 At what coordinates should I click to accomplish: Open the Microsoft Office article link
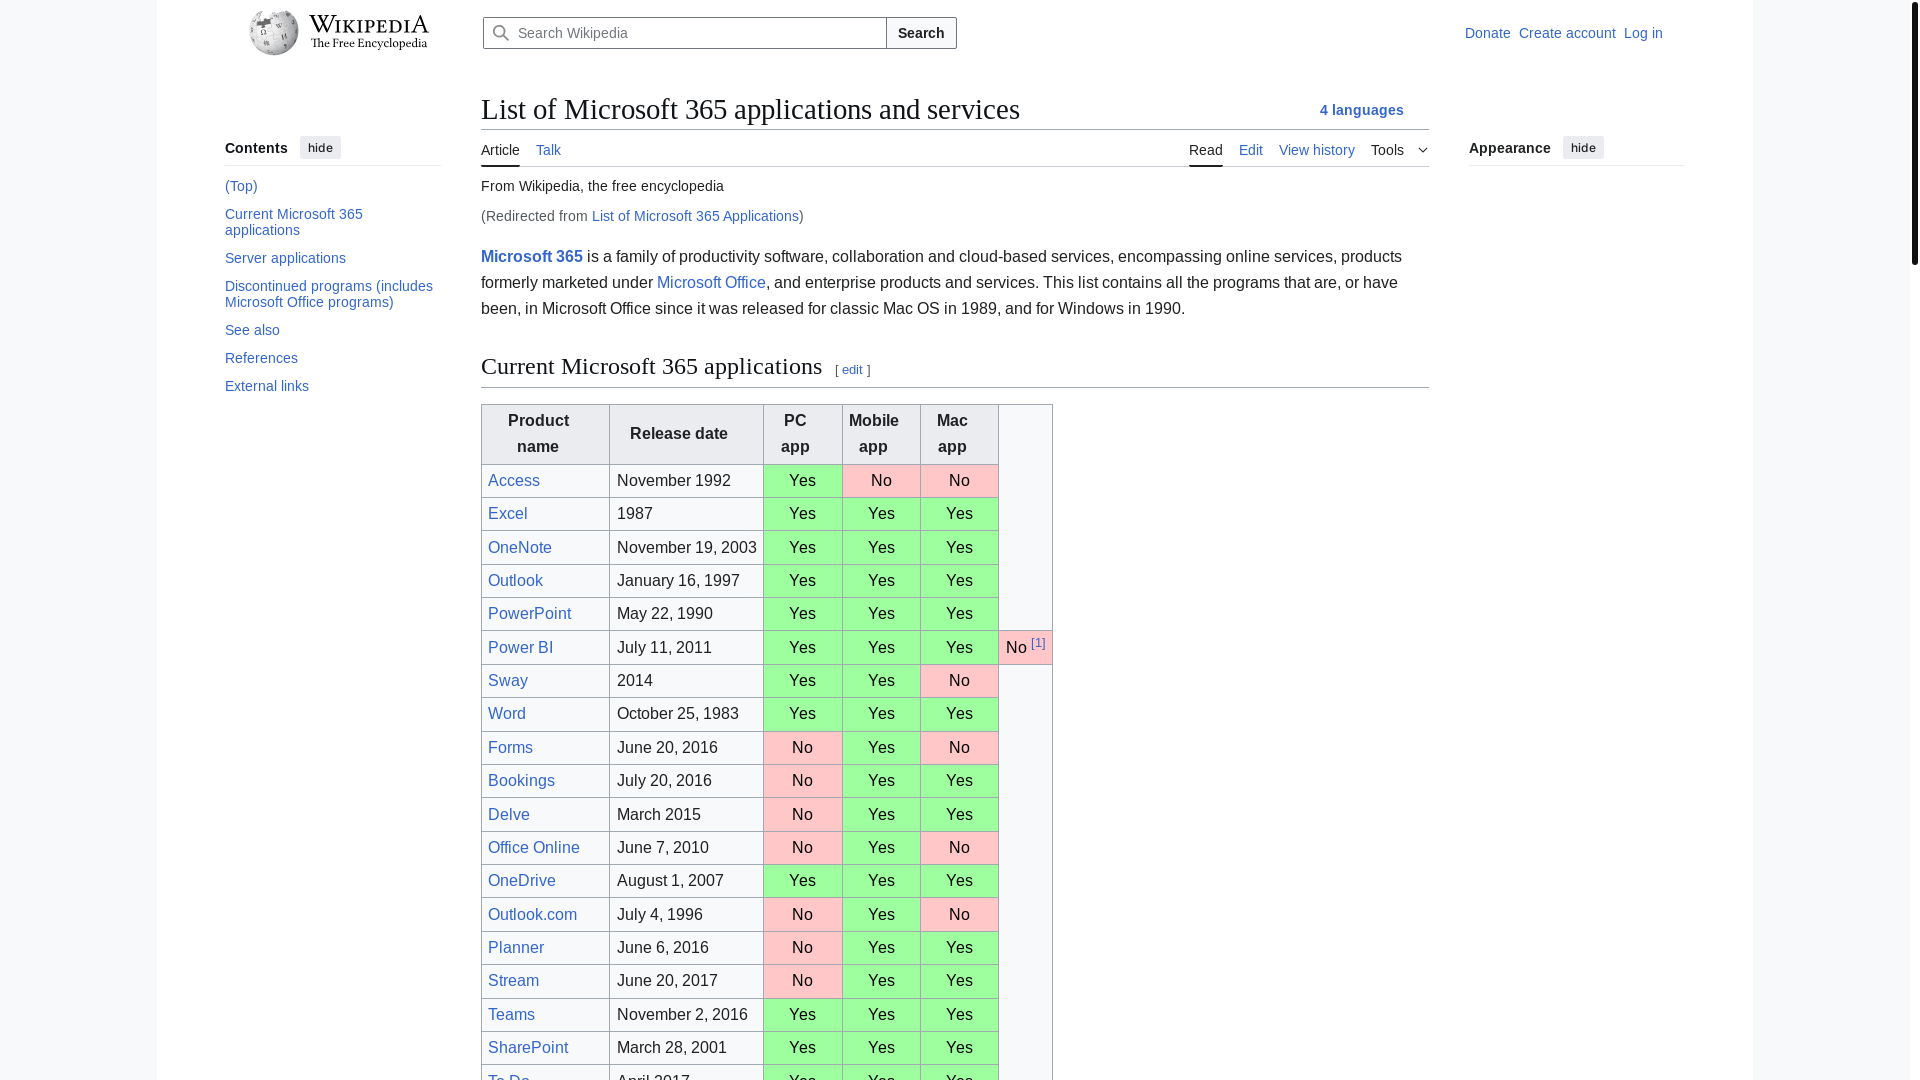coord(711,283)
